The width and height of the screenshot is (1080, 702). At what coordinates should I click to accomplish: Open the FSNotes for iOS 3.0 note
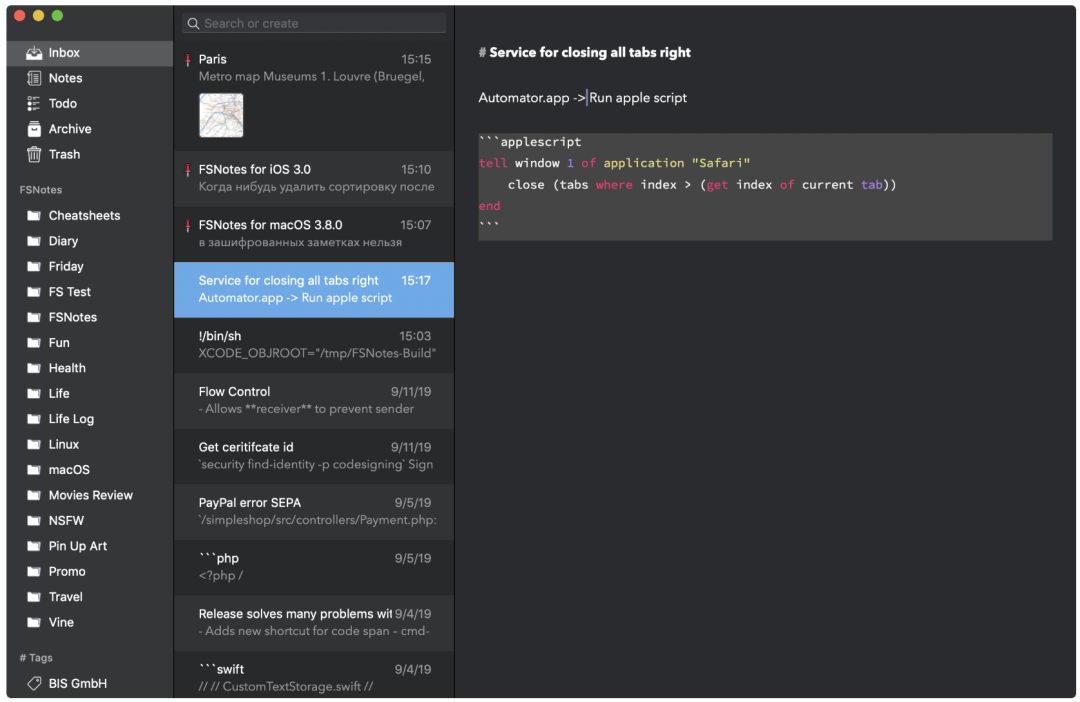click(314, 179)
